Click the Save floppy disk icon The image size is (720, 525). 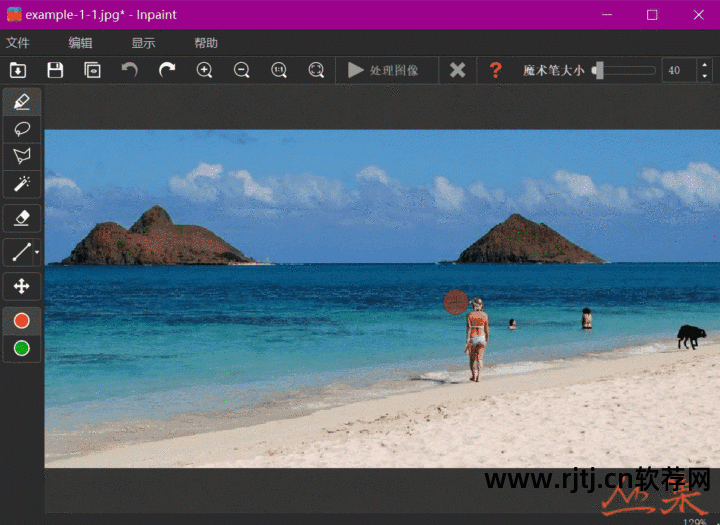(55, 70)
